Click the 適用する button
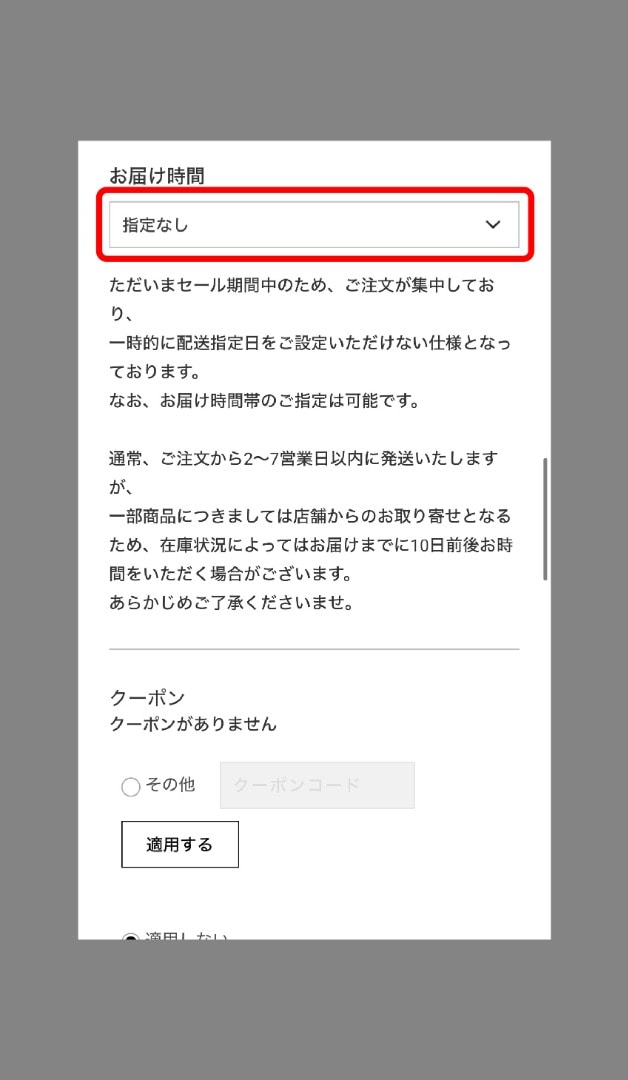This screenshot has width=628, height=1080. (x=180, y=844)
